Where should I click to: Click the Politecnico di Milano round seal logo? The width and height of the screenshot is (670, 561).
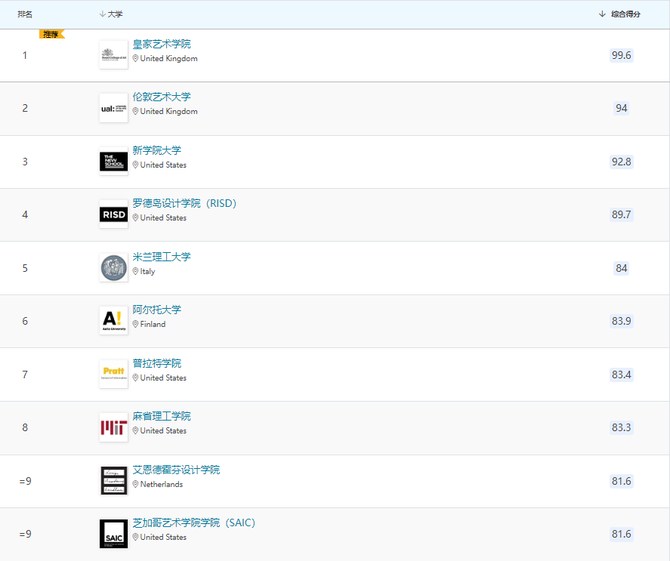[x=114, y=268]
